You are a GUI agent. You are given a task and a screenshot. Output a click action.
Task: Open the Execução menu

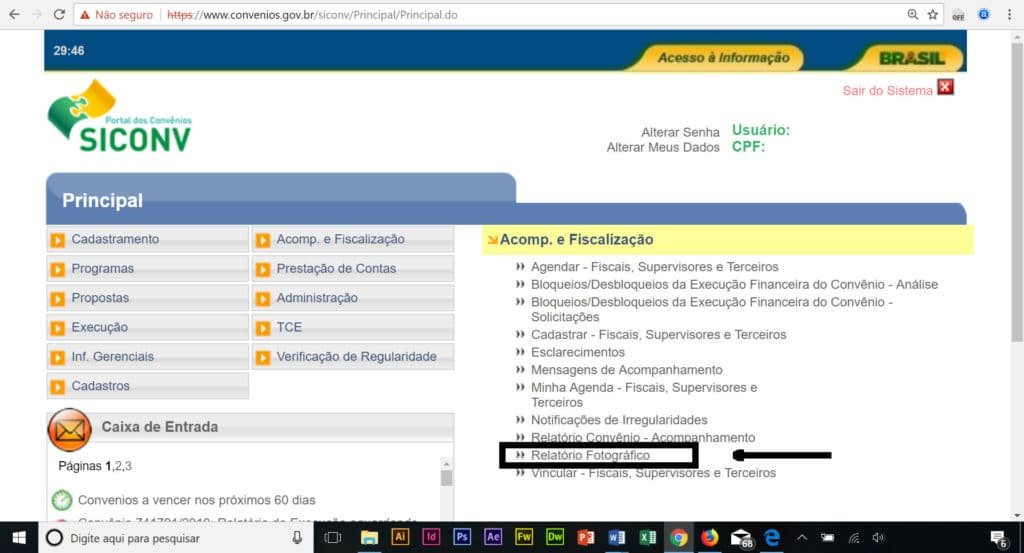click(x=148, y=327)
